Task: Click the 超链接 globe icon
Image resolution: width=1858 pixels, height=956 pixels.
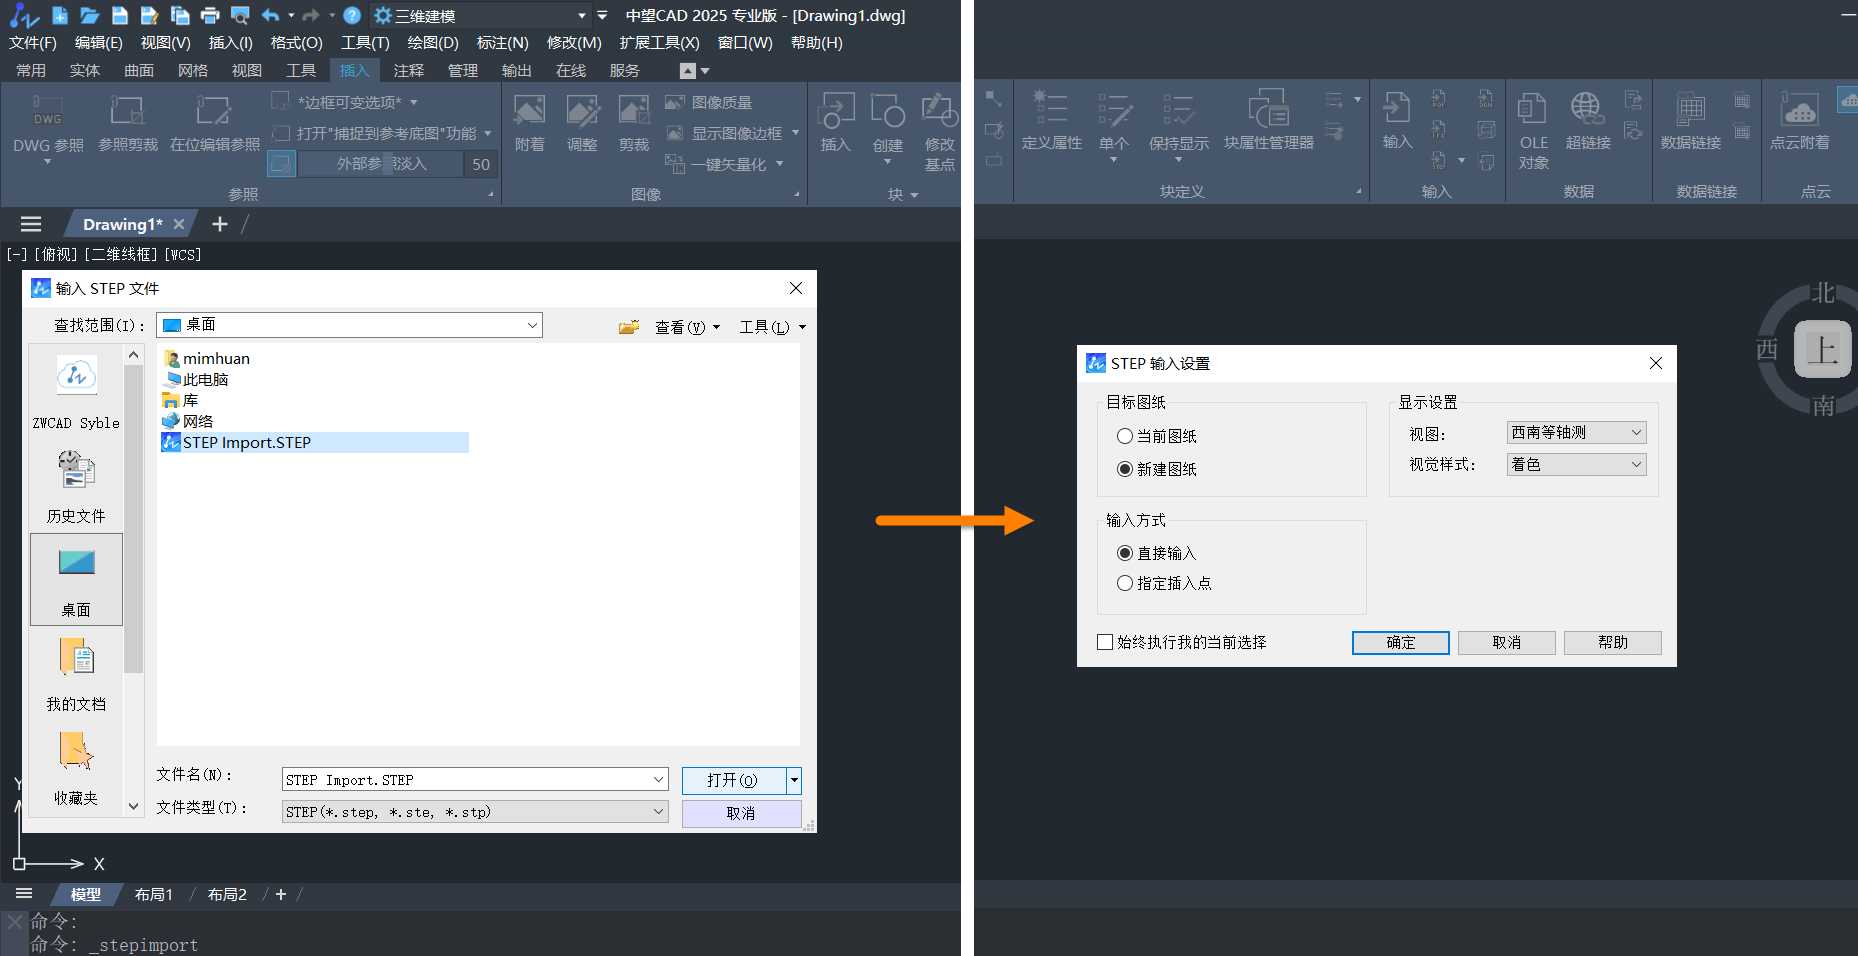Action: click(1587, 108)
